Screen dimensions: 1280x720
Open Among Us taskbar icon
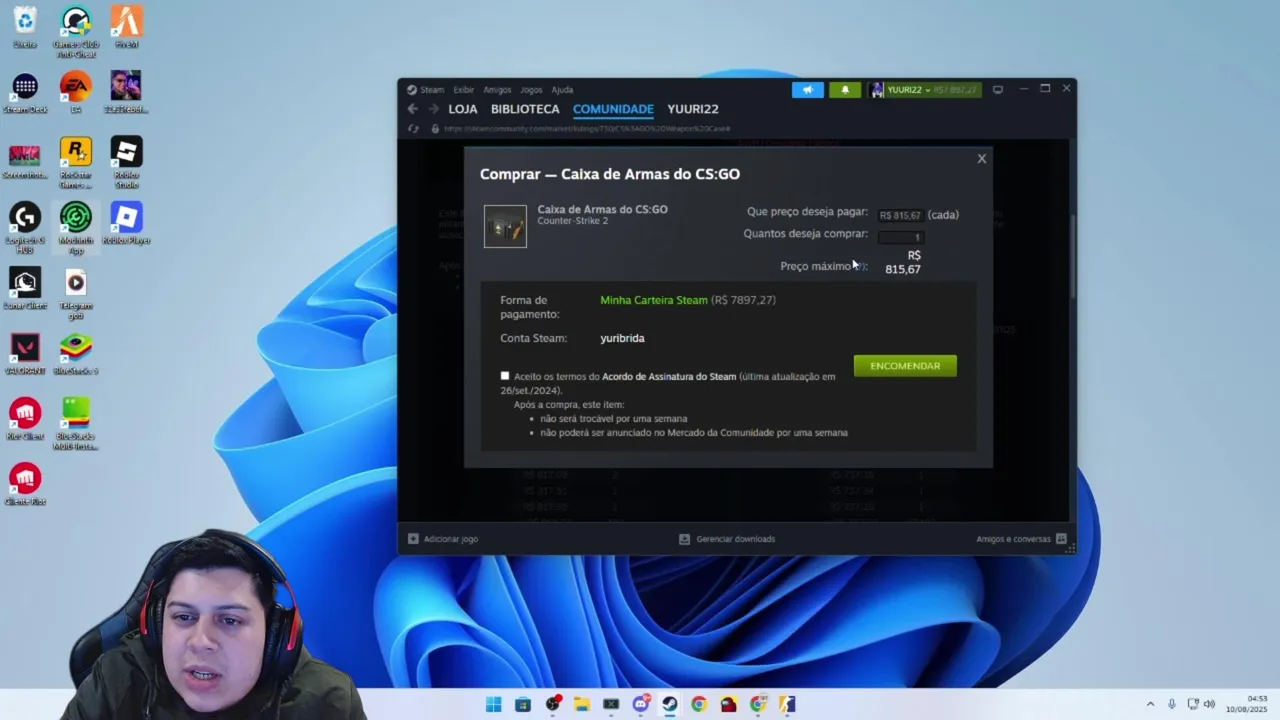(x=729, y=704)
